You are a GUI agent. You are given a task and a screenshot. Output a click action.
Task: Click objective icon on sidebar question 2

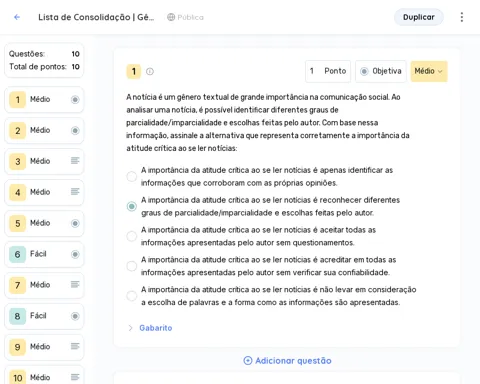coord(75,130)
